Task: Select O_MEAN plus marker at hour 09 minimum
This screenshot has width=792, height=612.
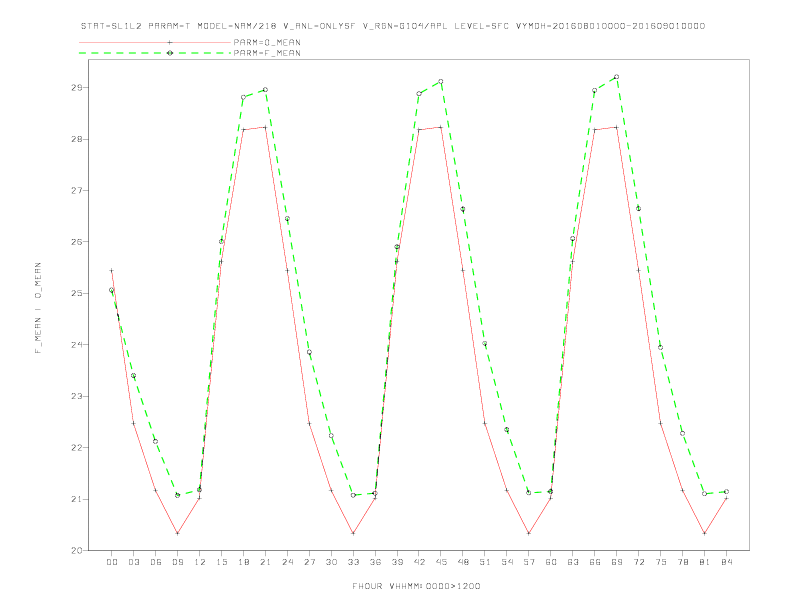Action: [177, 533]
